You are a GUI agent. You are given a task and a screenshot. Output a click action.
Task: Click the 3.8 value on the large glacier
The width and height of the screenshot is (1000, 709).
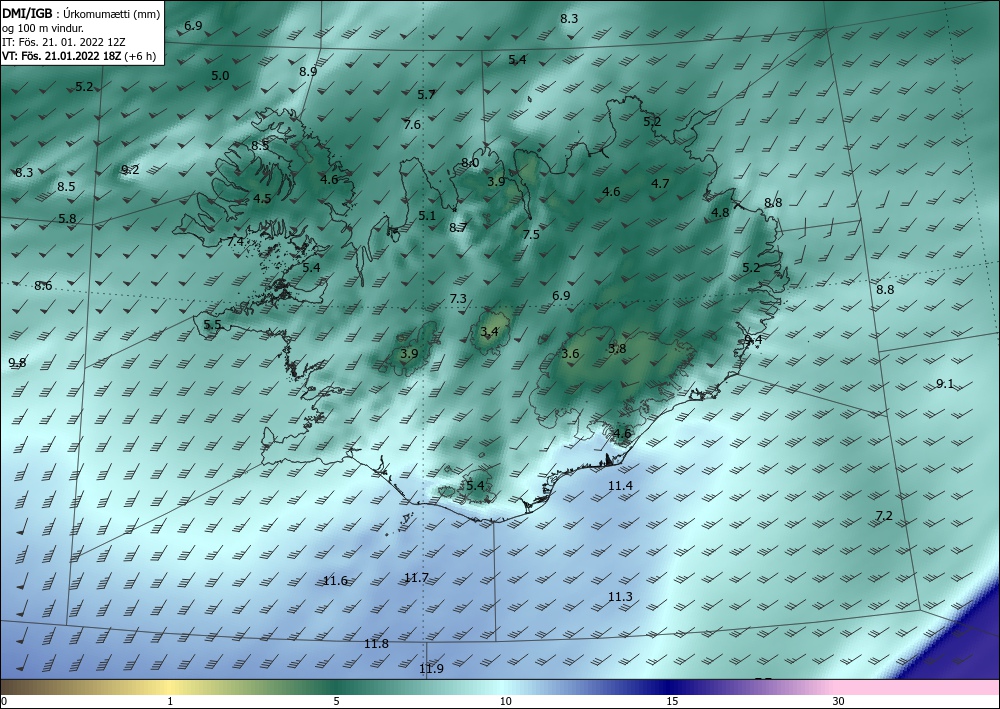617,349
